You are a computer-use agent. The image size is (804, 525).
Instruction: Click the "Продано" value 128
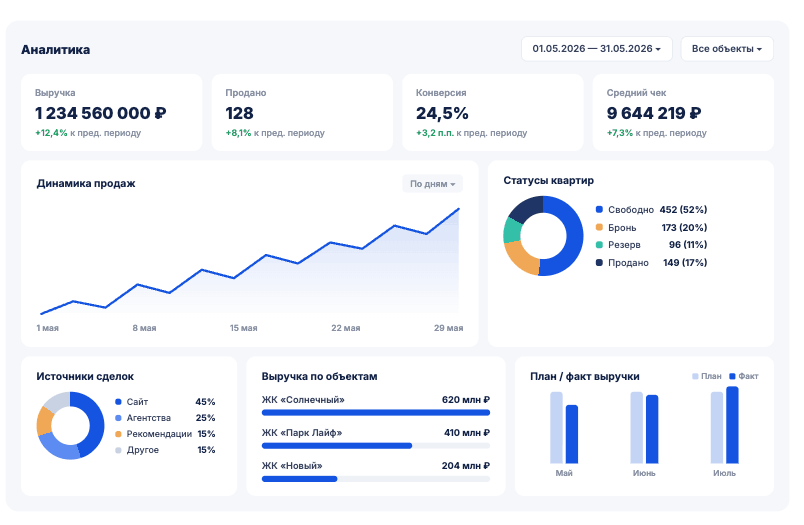point(239,113)
